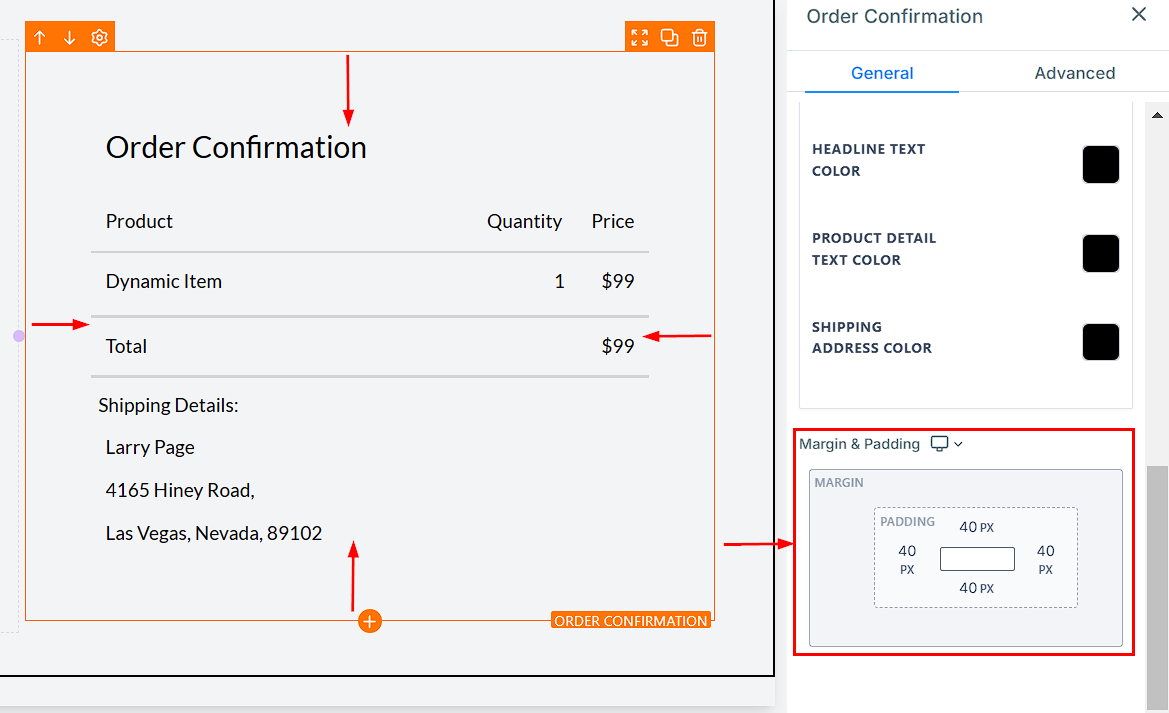Click the expand fullscreen icon on element
Viewport: 1169px width, 713px height.
pos(640,38)
